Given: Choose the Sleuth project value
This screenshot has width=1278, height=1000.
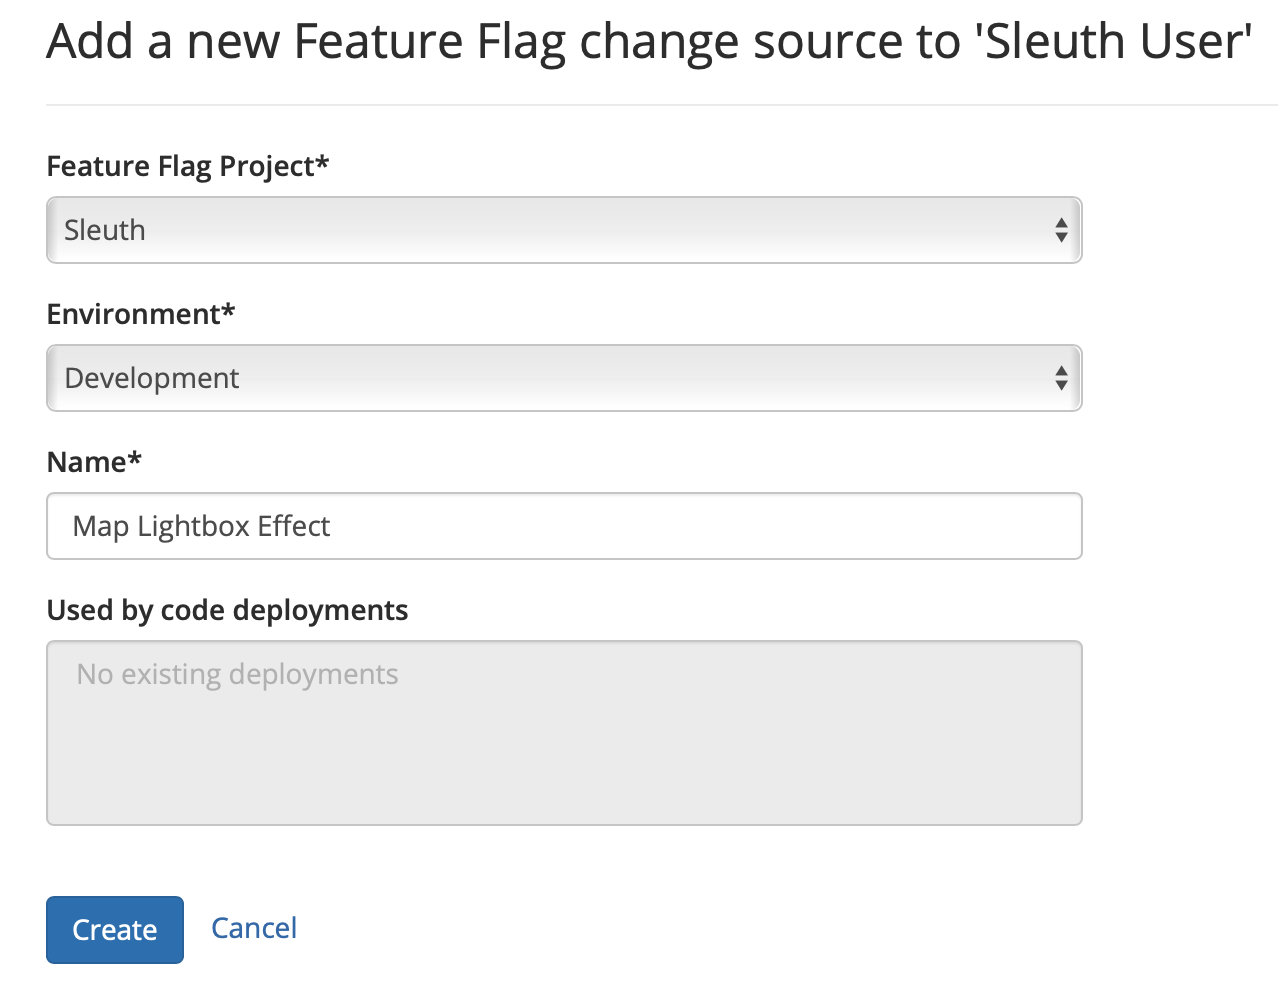Looking at the screenshot, I should click(x=105, y=230).
